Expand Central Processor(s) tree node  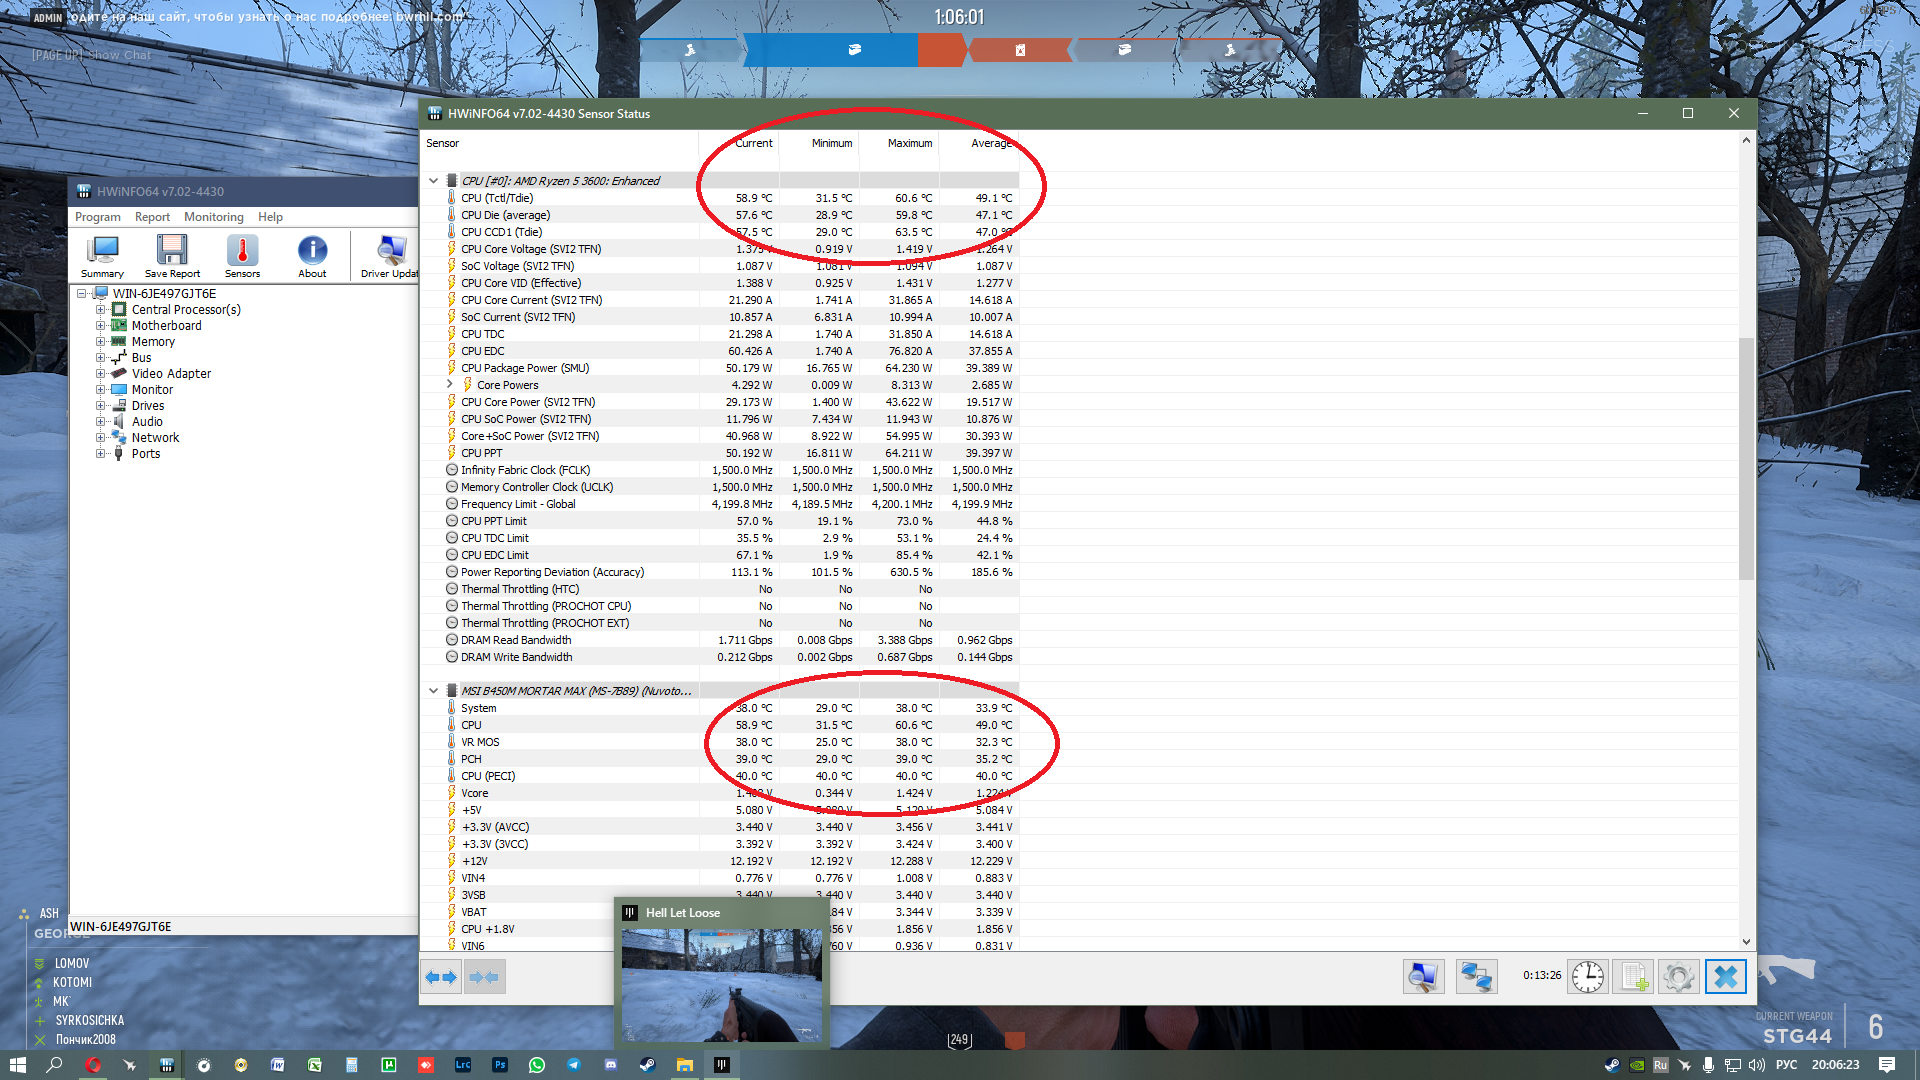pyautogui.click(x=100, y=310)
